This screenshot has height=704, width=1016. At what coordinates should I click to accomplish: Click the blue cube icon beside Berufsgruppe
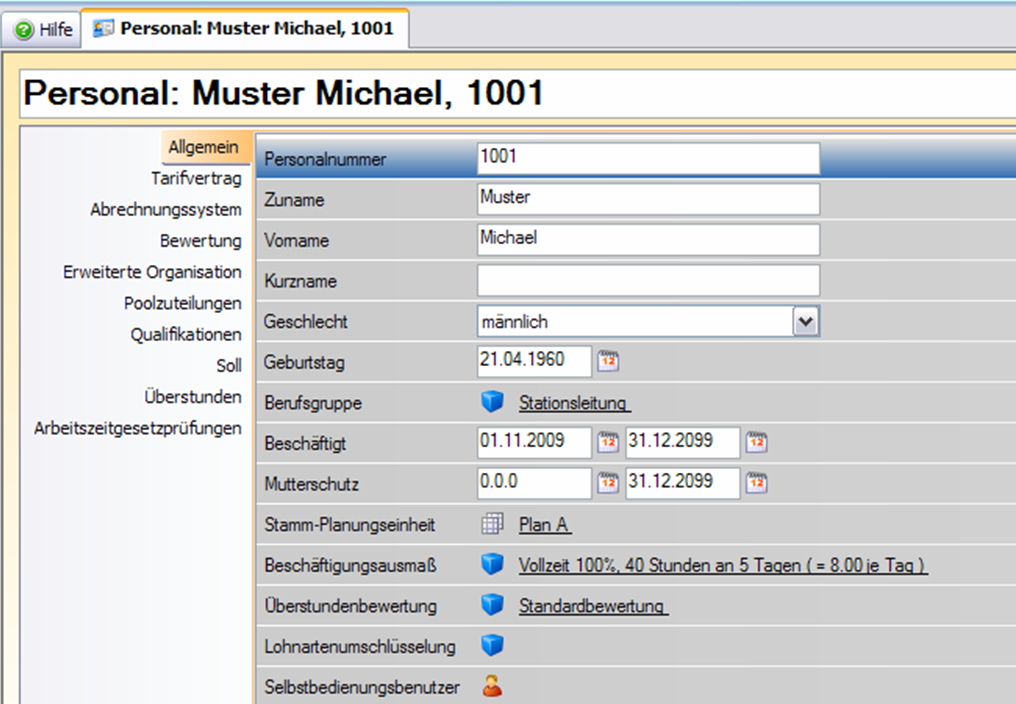(x=491, y=403)
